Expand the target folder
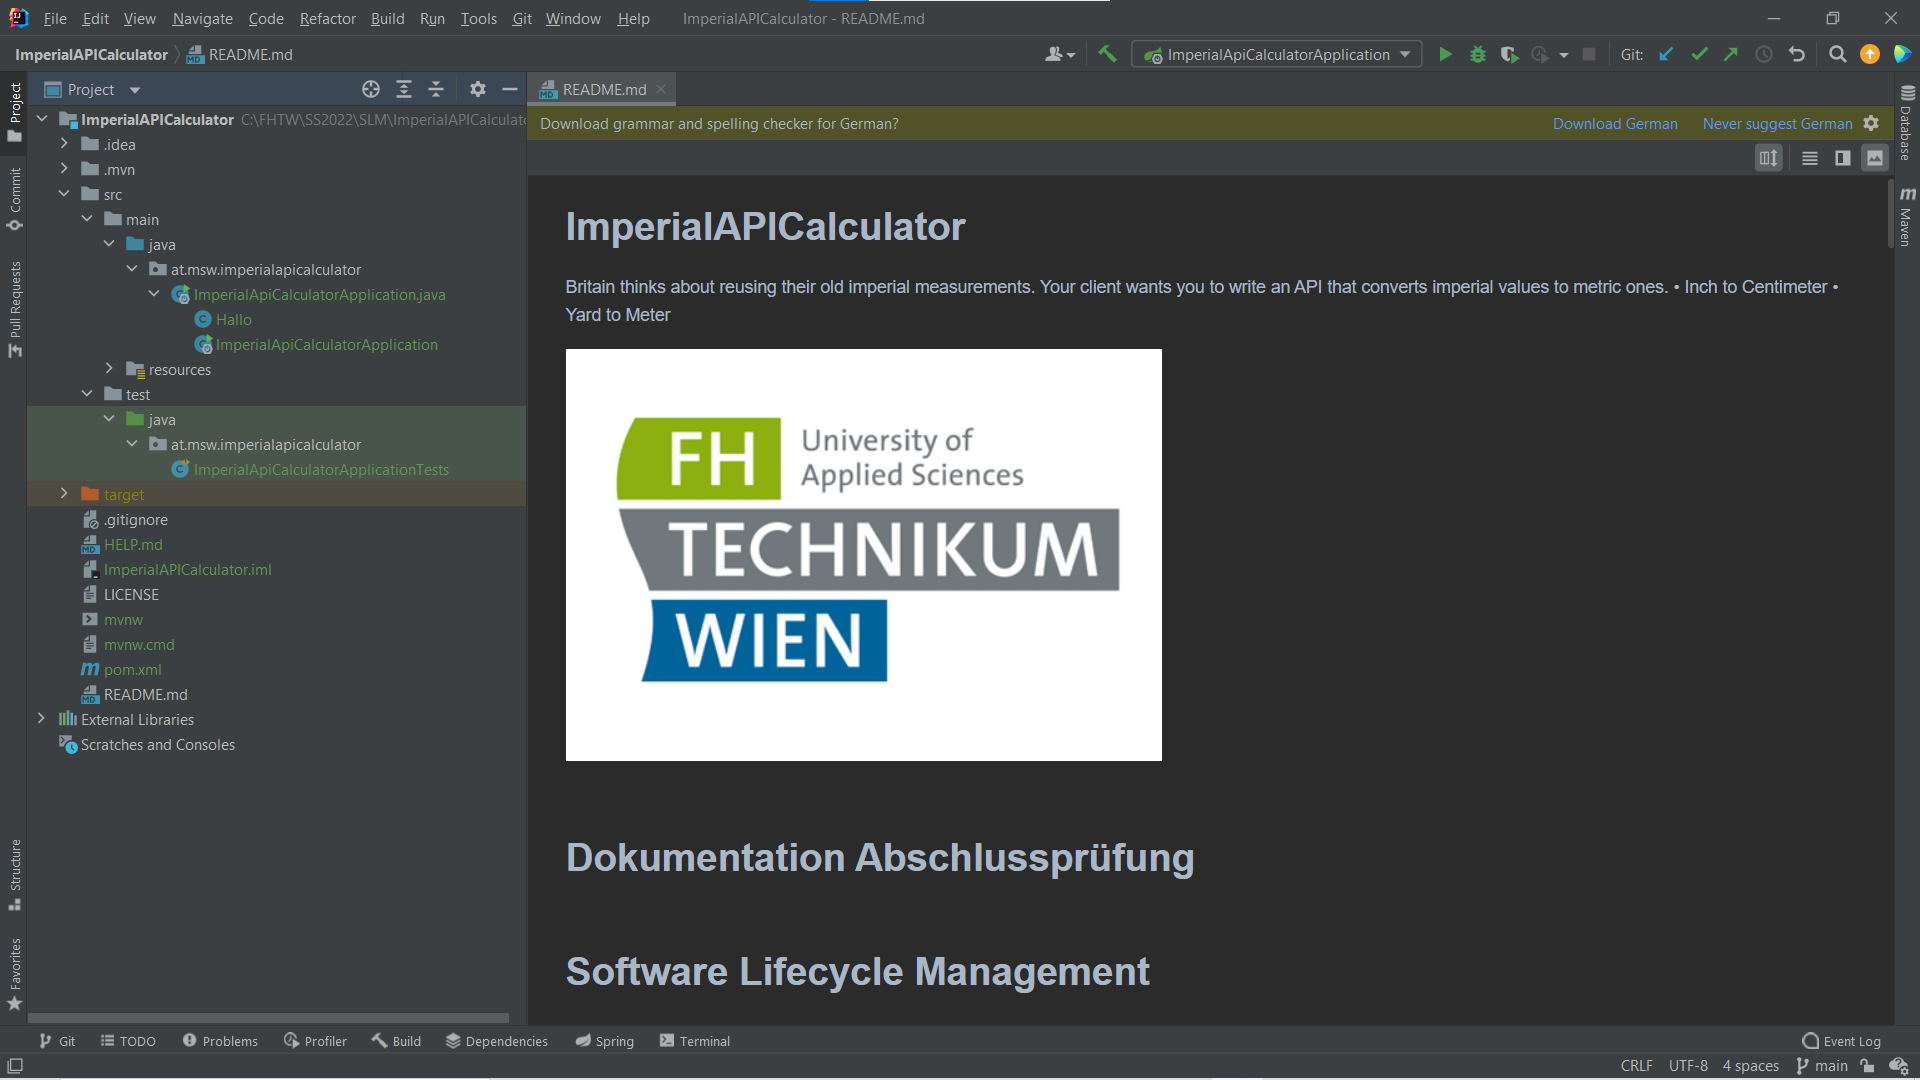Screen dimensions: 1920x1080 [64, 494]
